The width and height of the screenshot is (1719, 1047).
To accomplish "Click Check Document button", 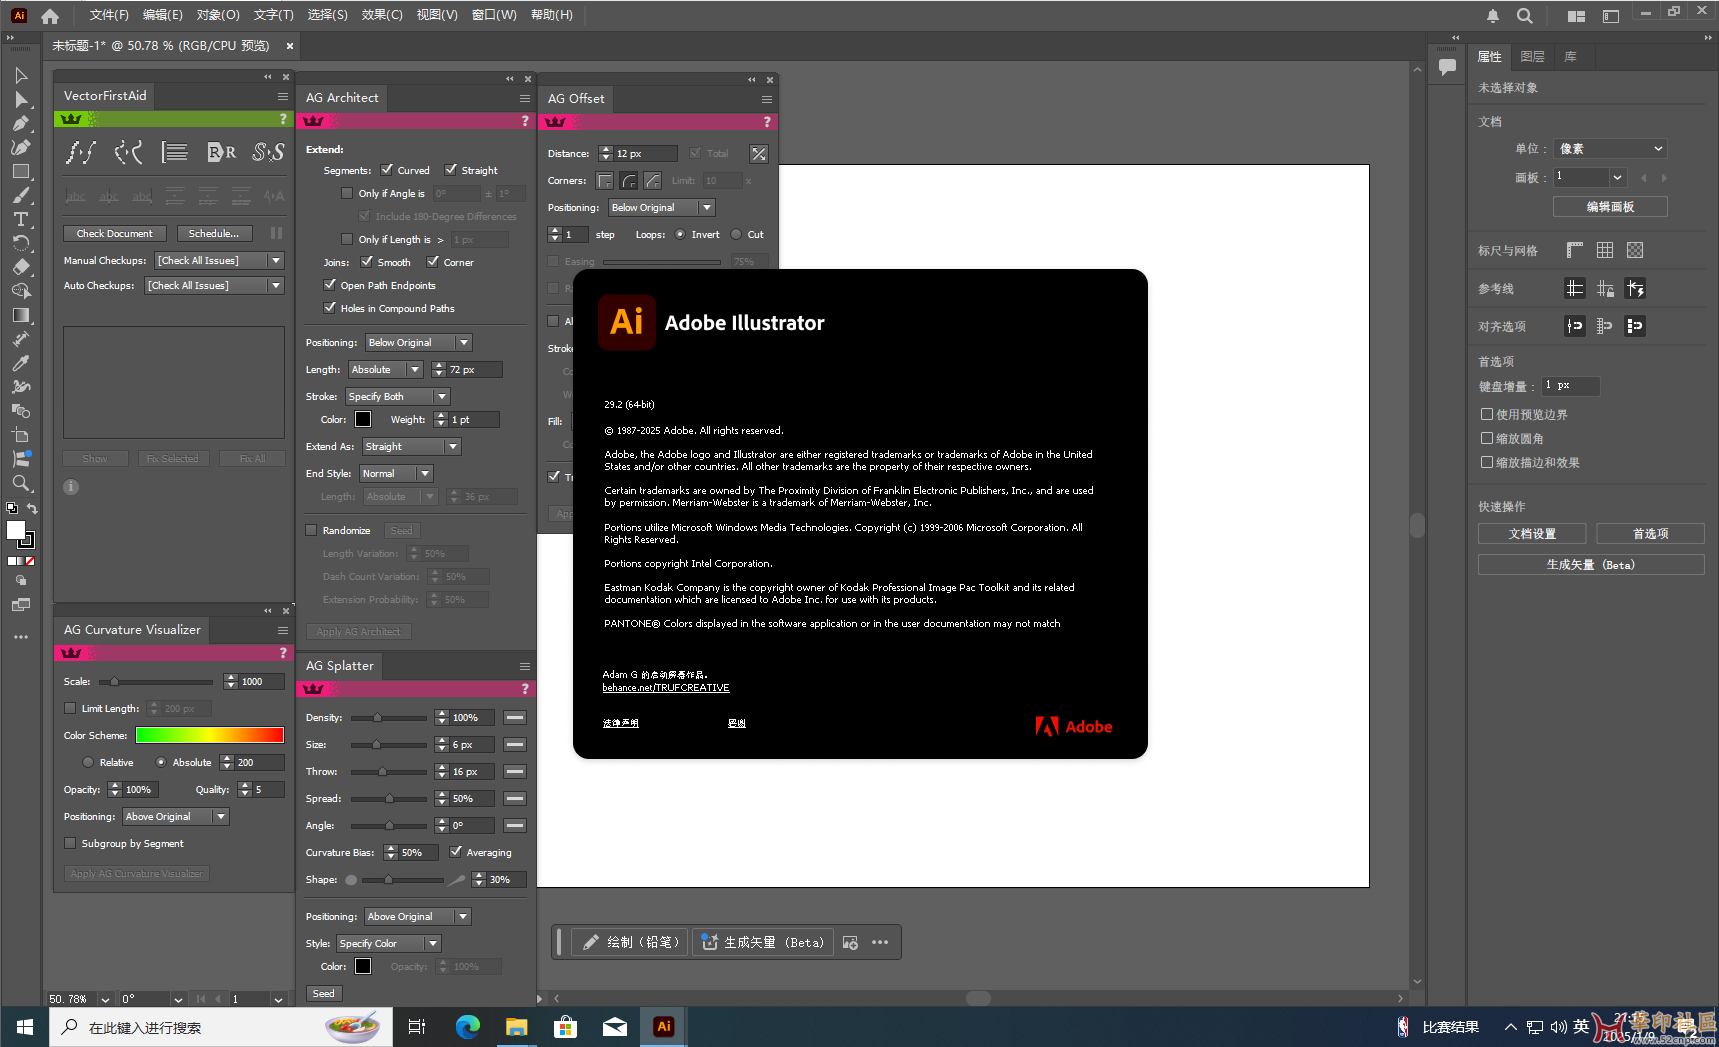I will coord(114,233).
